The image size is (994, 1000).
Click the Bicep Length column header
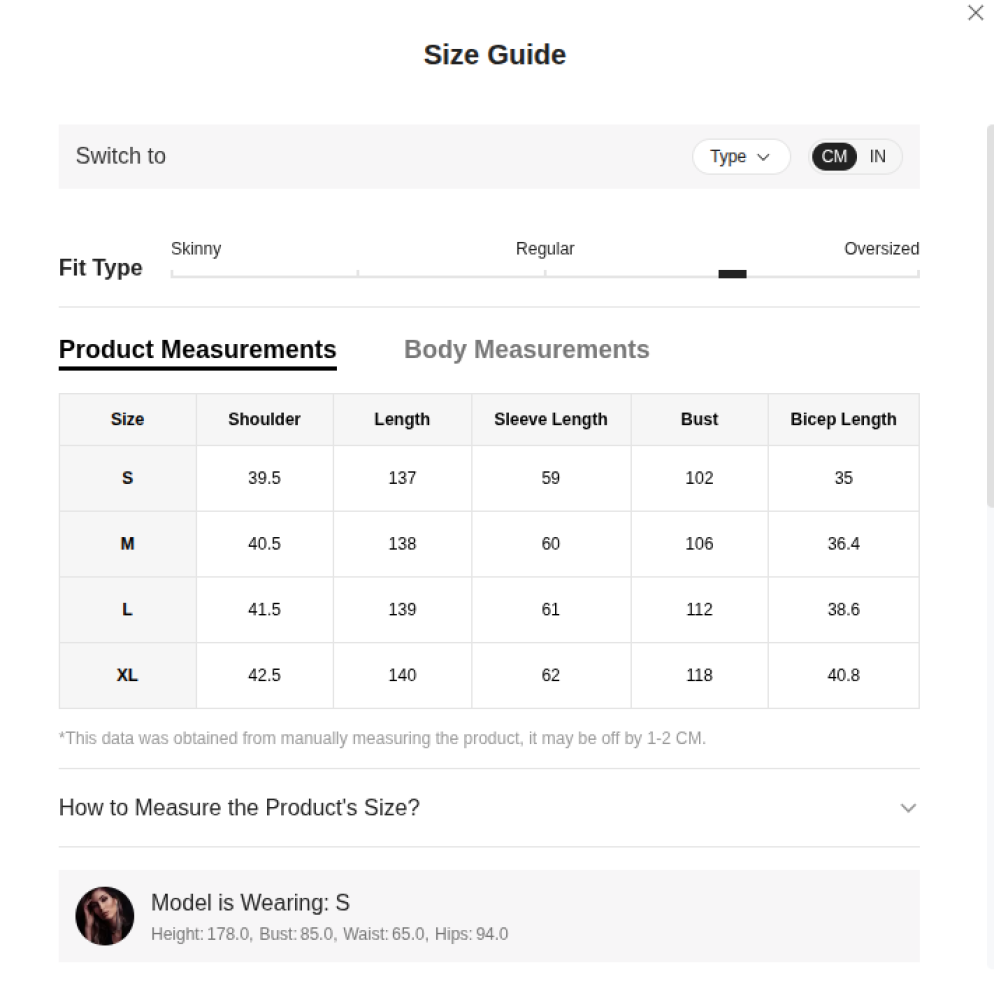(x=843, y=420)
